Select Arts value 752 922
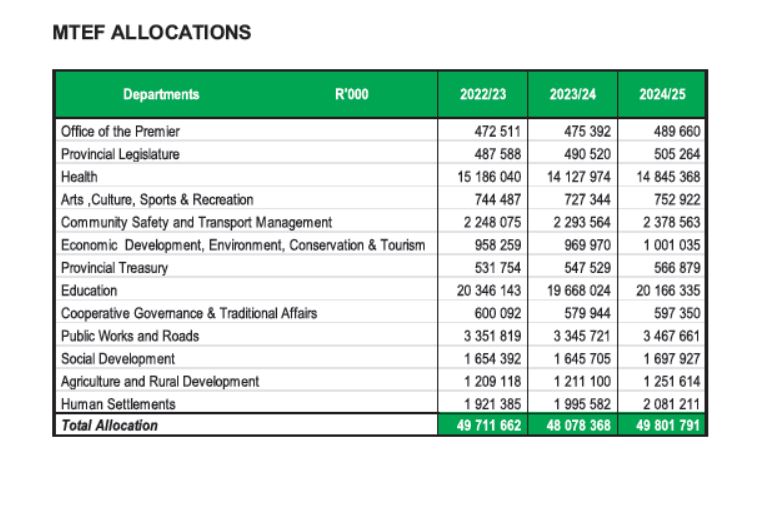 (x=676, y=200)
